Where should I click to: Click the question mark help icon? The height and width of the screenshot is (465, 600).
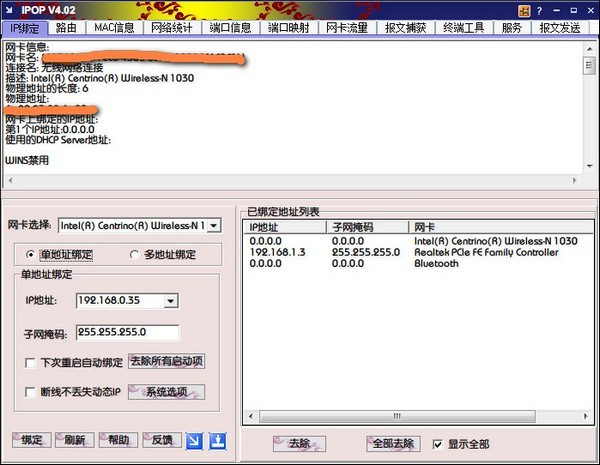pyautogui.click(x=540, y=11)
